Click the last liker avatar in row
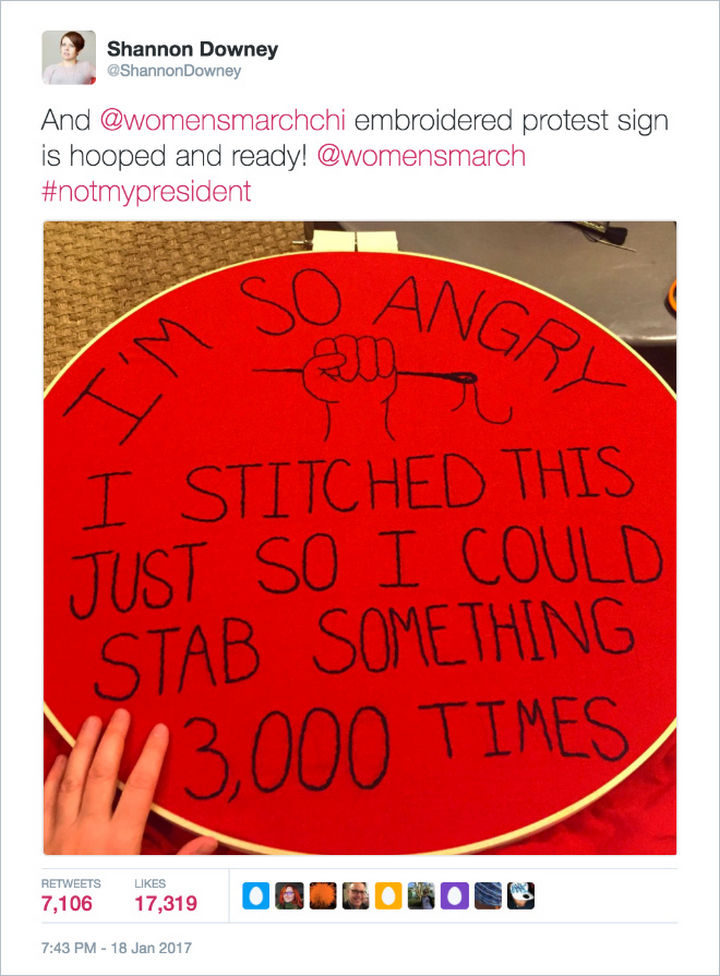This screenshot has width=720, height=976. [x=521, y=896]
